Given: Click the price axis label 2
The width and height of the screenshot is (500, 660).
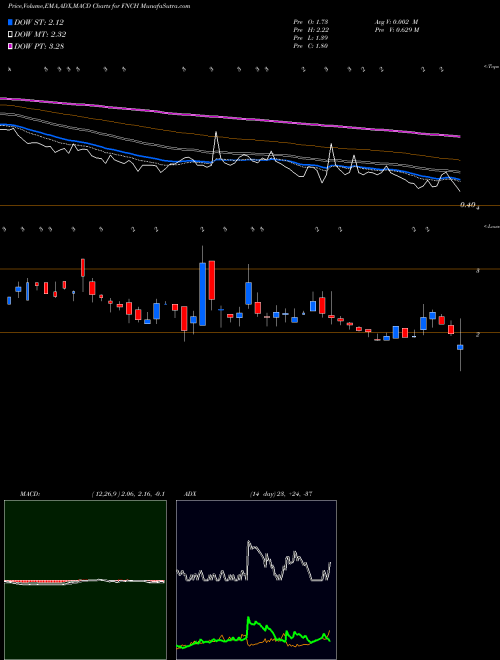Looking at the screenshot, I should 477,335.
